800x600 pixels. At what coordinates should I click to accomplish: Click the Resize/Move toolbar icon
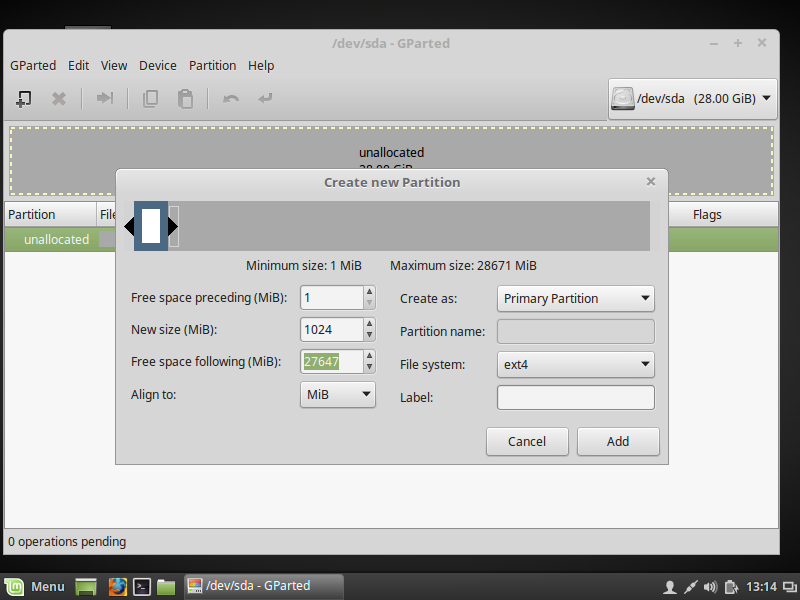point(105,98)
